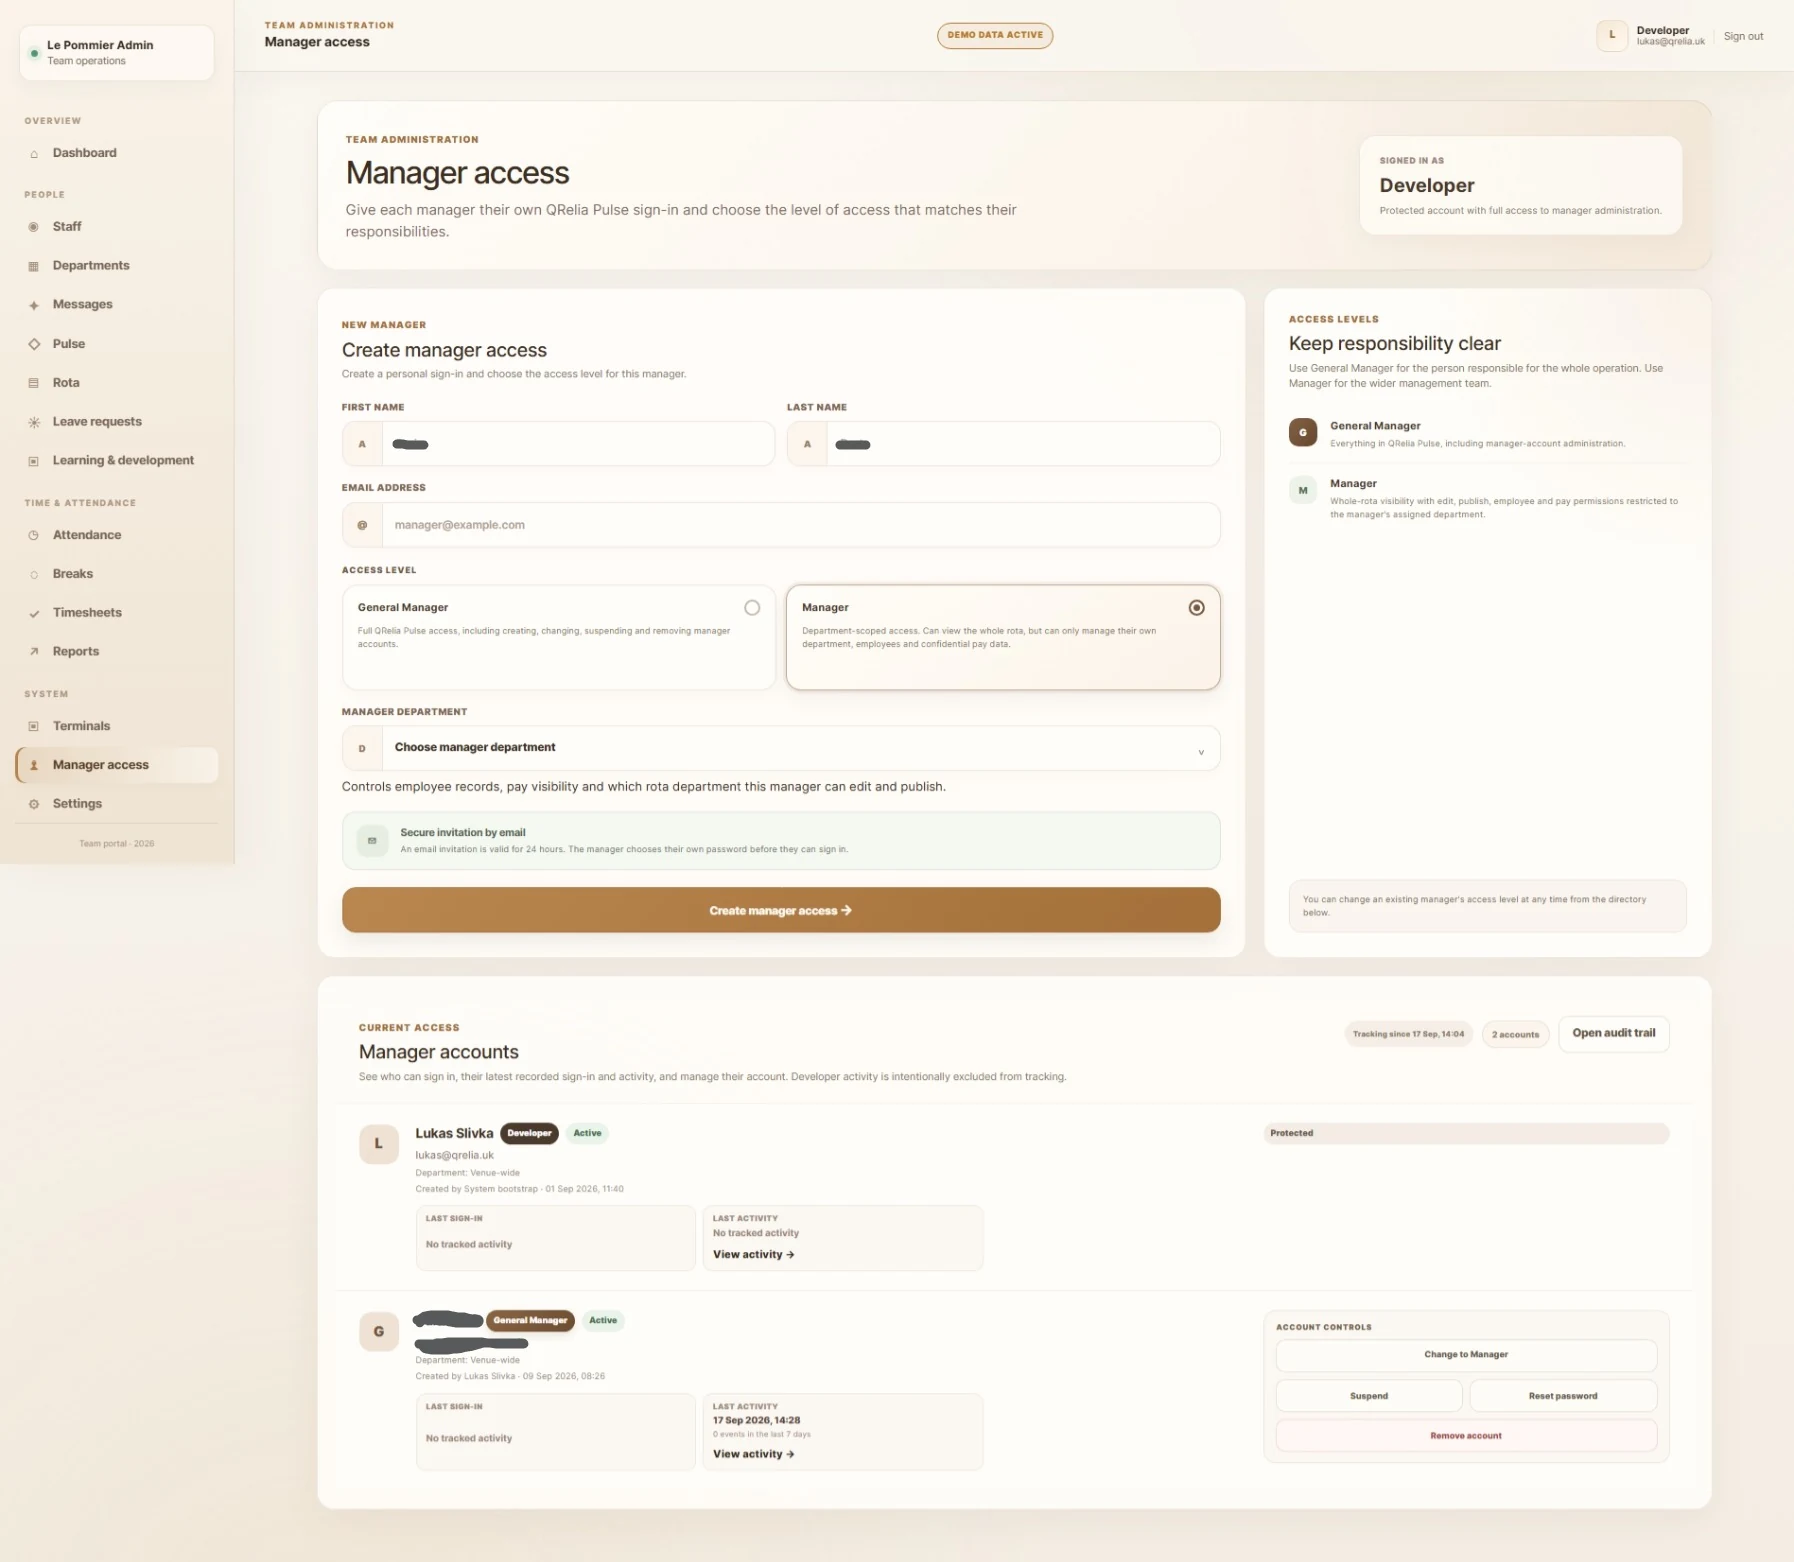Image resolution: width=1794 pixels, height=1562 pixels.
Task: Select the Manager access level radio
Action: pos(1196,608)
